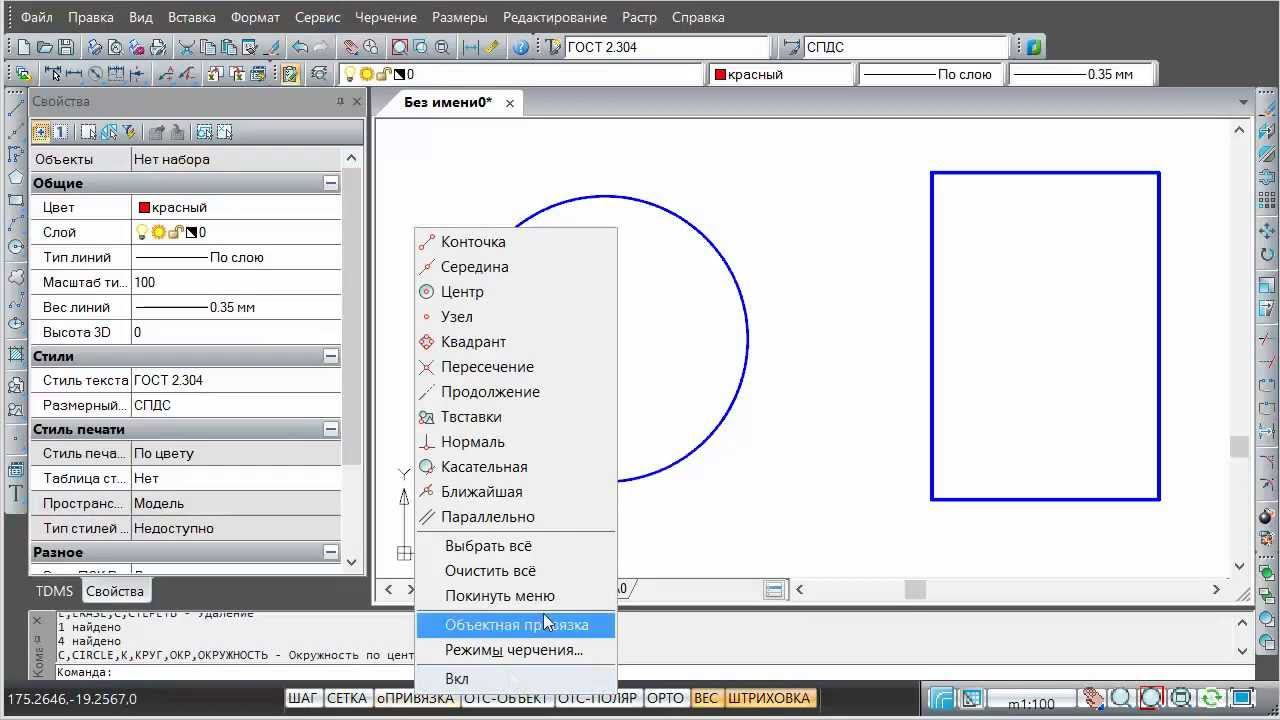Image resolution: width=1280 pixels, height=720 pixels.
Task: Close the Без имени0 document tab
Action: [510, 103]
